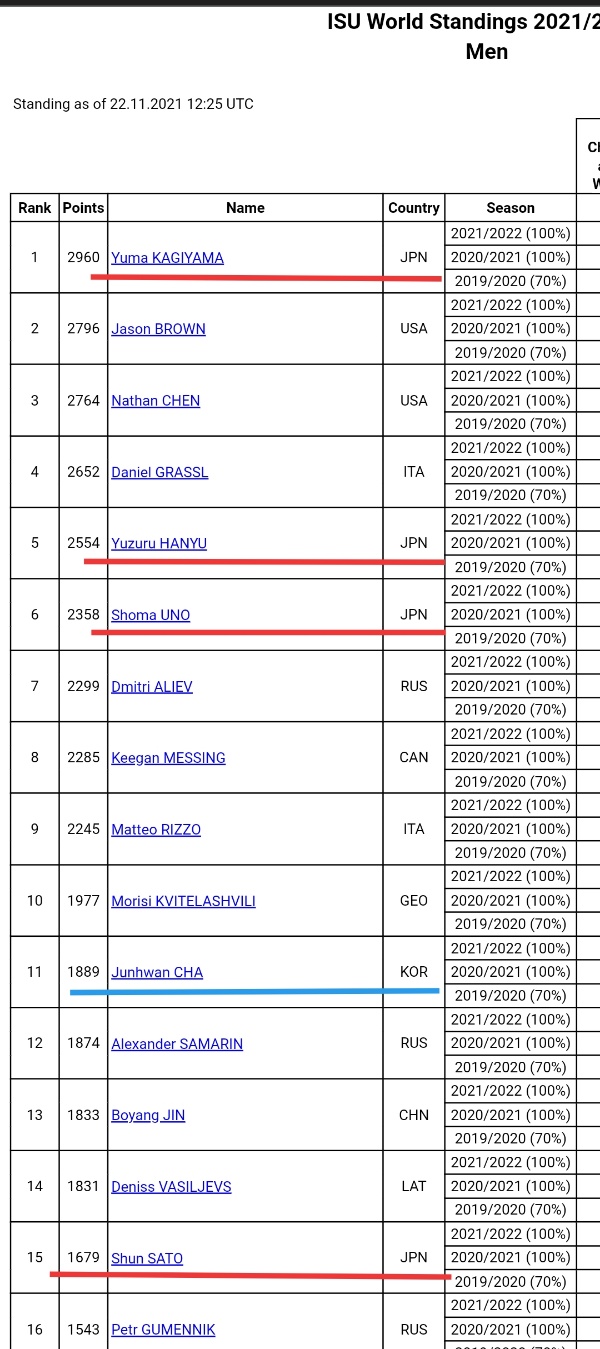Viewport: 600px width, 1349px height.
Task: Click Shoma UNO name link
Action: (150, 615)
